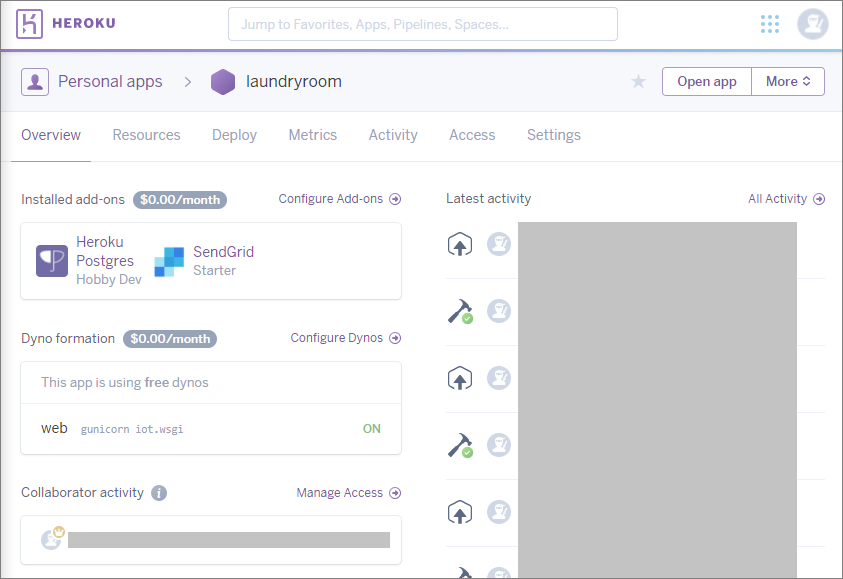
Task: Click the third deploy icon in Latest activity
Action: (460, 512)
